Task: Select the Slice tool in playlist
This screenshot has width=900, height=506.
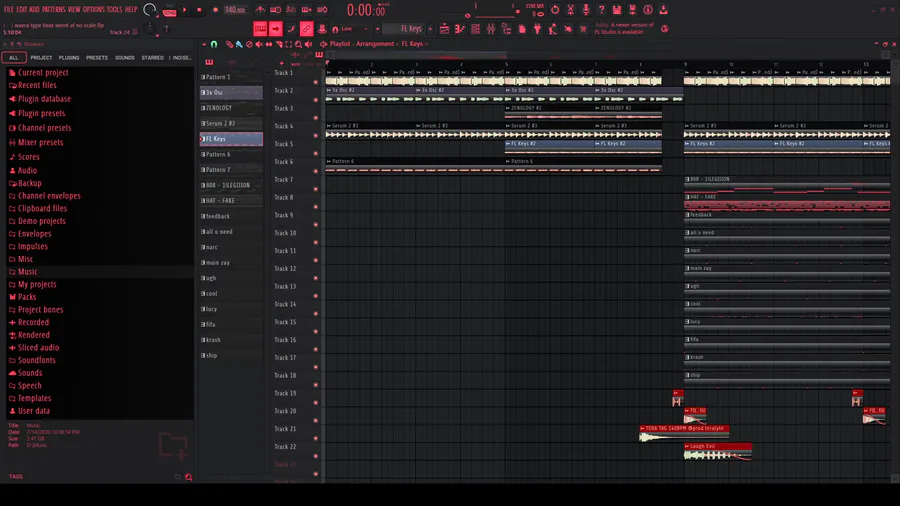Action: pyautogui.click(x=279, y=44)
